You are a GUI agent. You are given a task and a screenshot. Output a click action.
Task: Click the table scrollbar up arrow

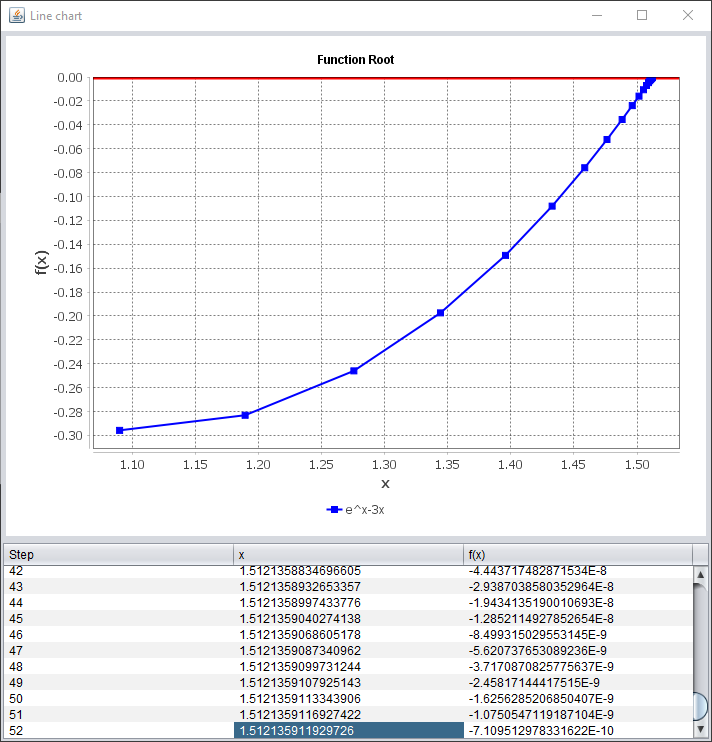[x=701, y=575]
